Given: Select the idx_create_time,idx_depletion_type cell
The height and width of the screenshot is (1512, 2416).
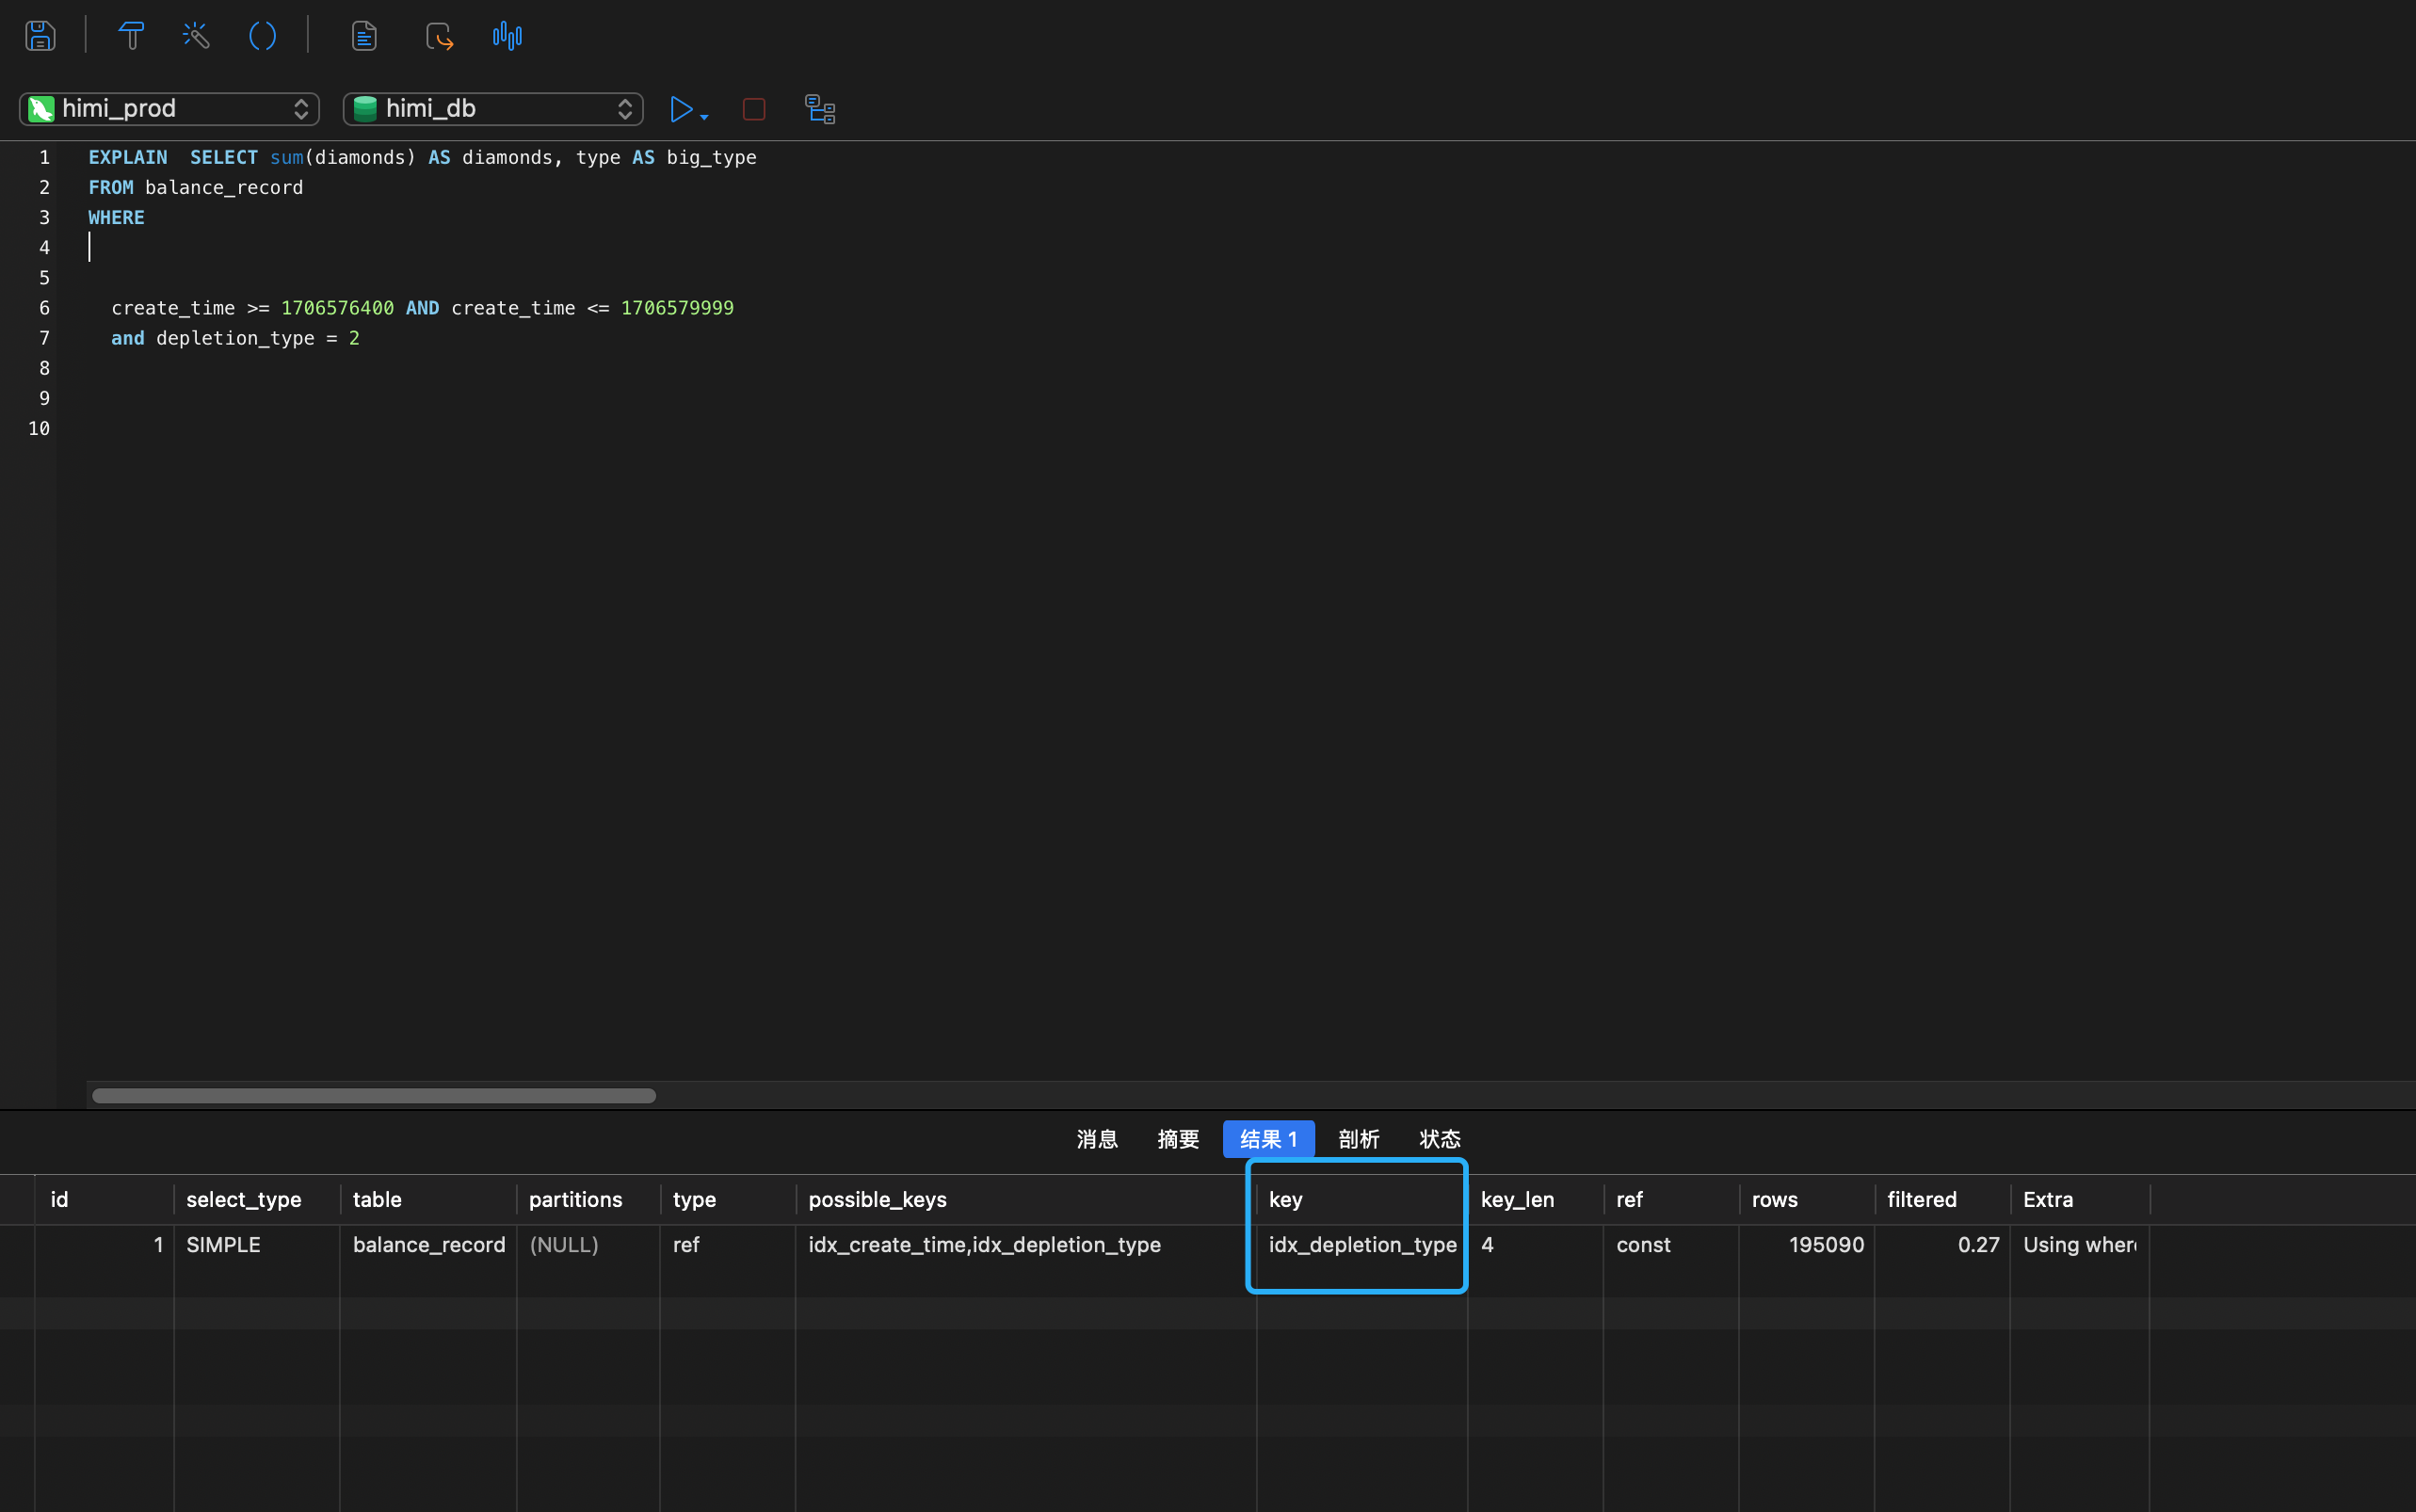Looking at the screenshot, I should tap(1026, 1245).
